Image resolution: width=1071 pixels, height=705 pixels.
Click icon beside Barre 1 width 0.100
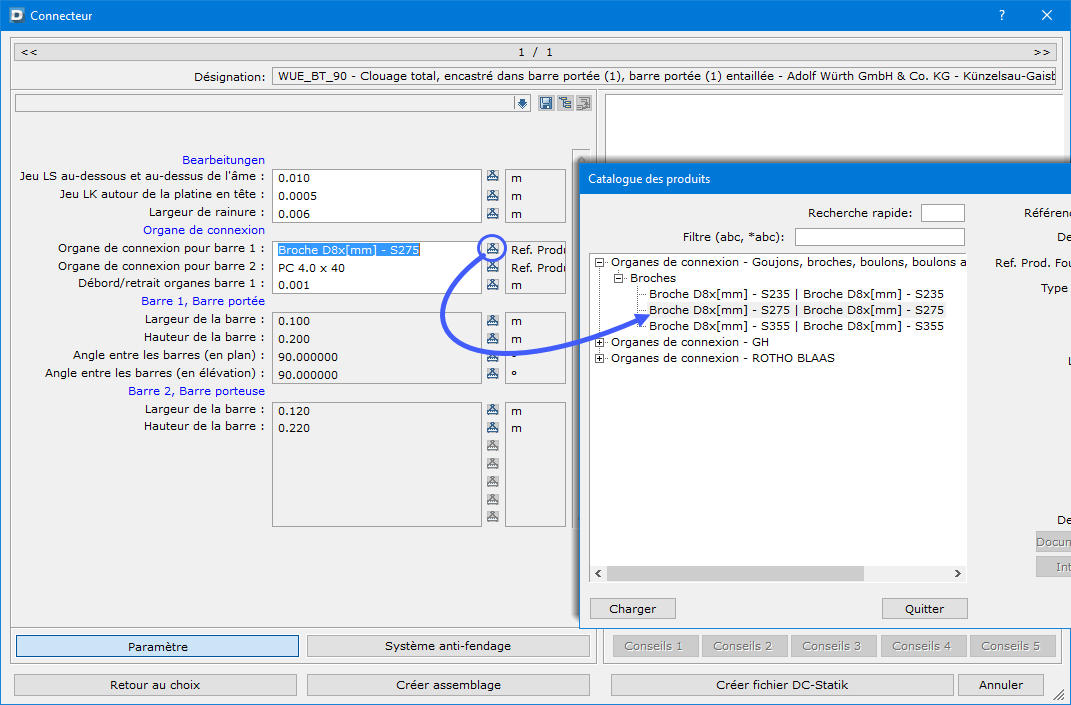[x=492, y=321]
